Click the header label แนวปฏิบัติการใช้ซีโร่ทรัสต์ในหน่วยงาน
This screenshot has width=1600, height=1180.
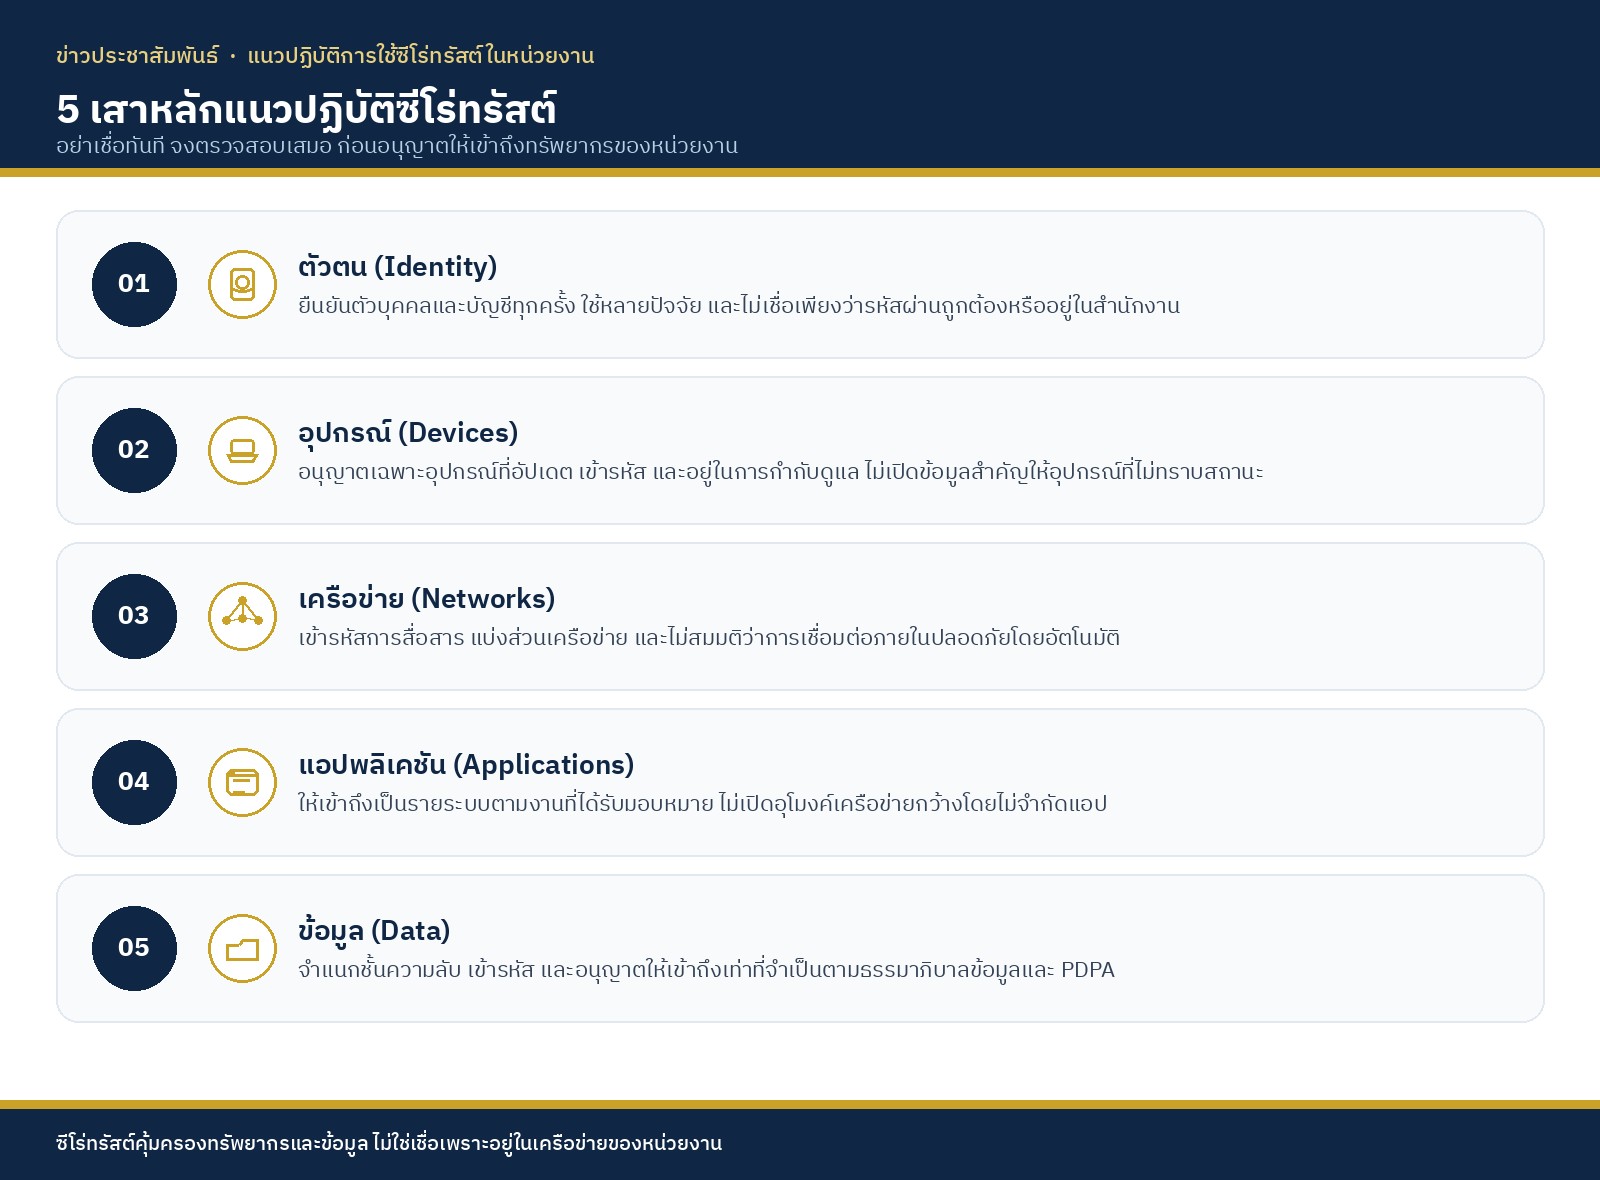[x=421, y=56]
